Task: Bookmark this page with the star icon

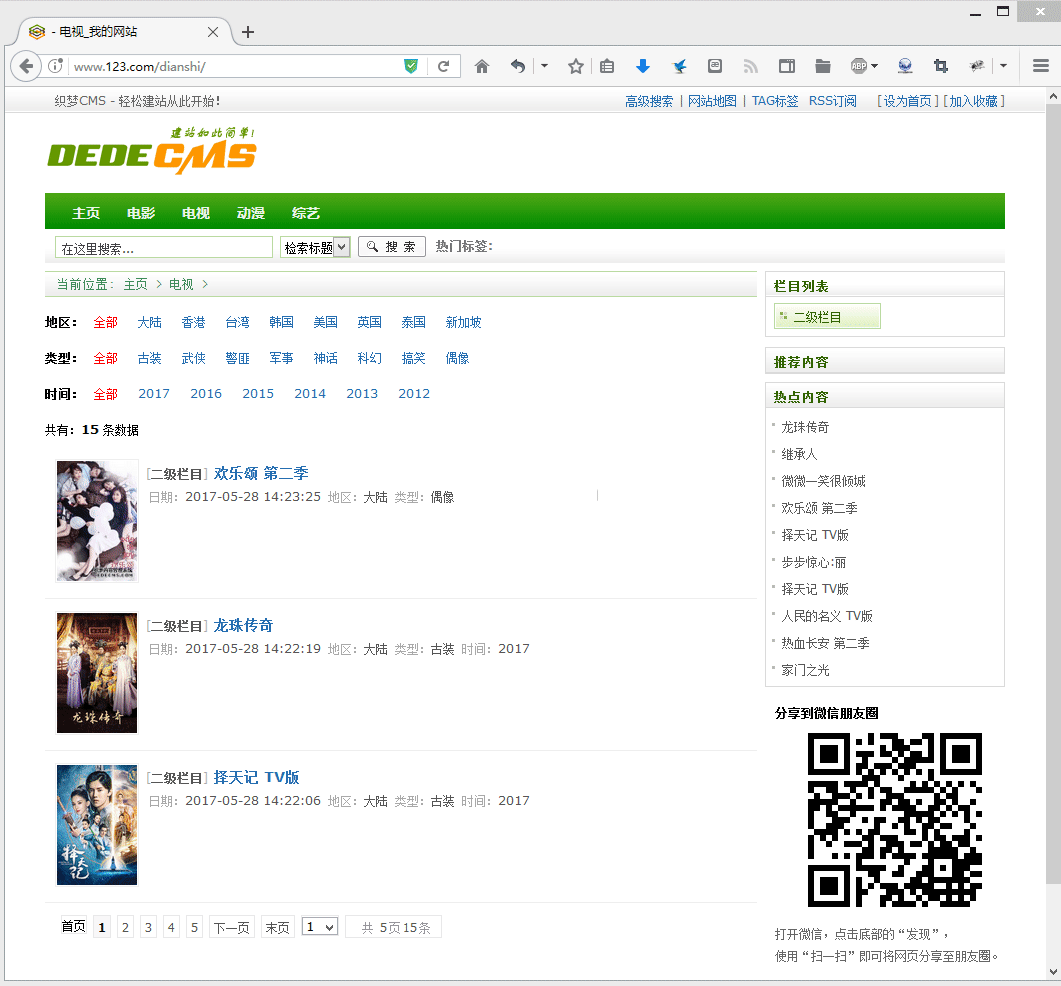Action: (576, 67)
